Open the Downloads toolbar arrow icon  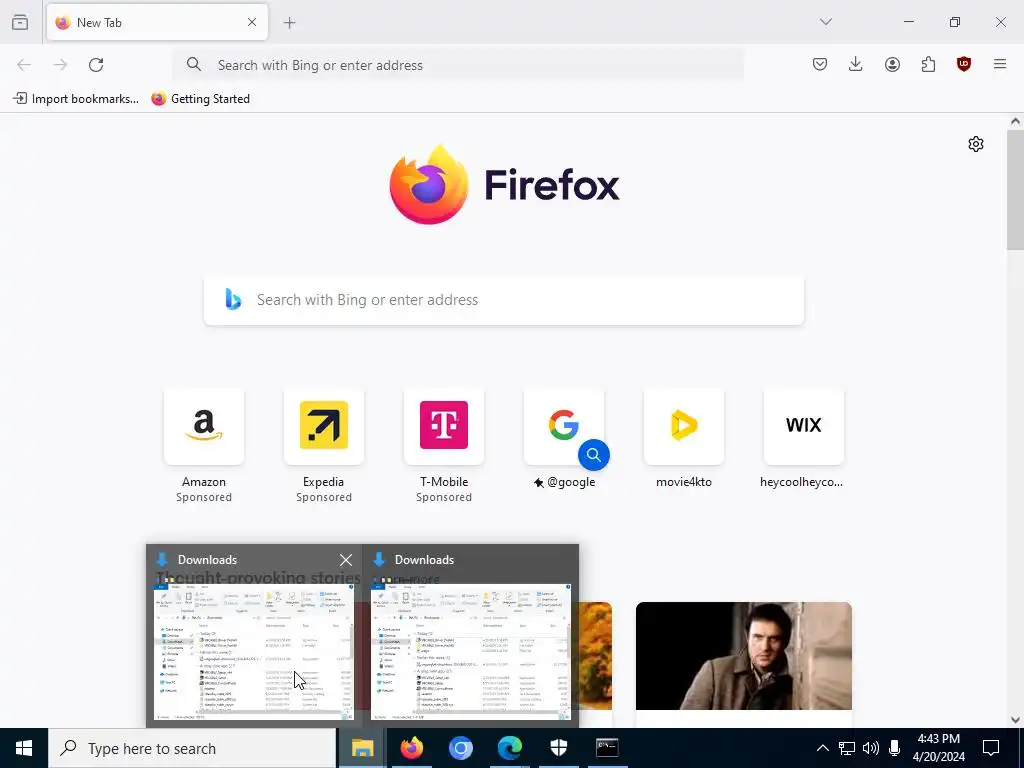(856, 64)
